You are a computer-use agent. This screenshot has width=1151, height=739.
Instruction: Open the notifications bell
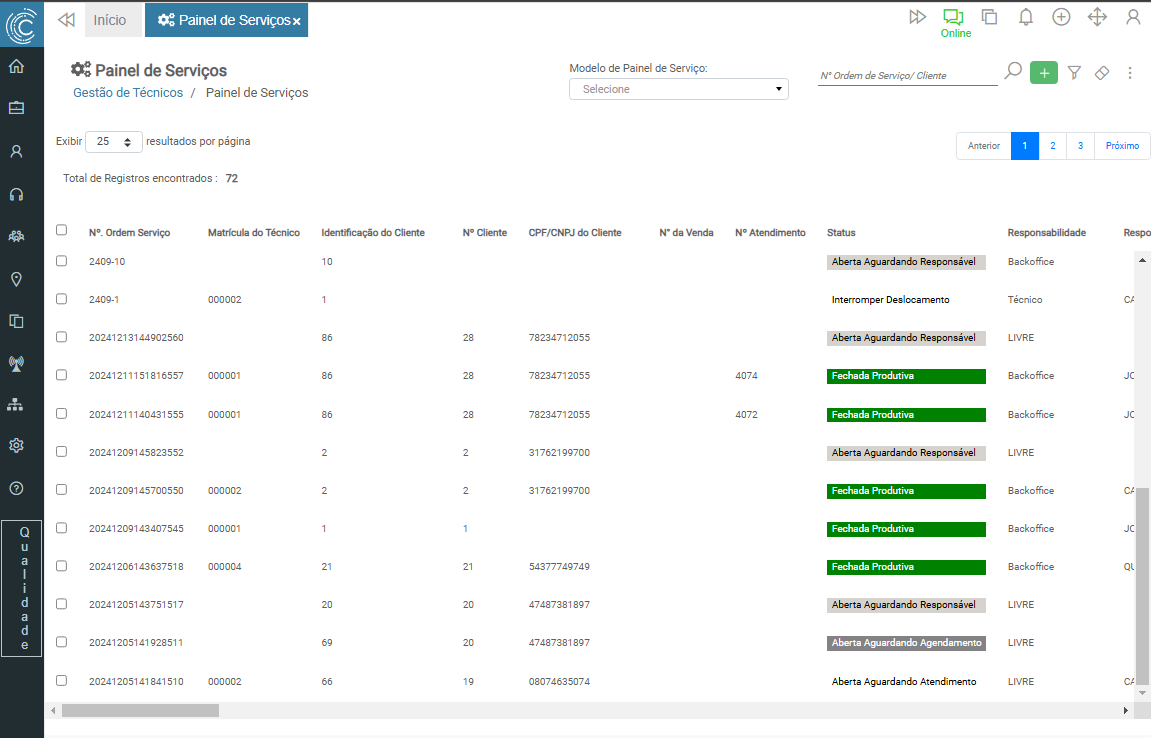1025,17
